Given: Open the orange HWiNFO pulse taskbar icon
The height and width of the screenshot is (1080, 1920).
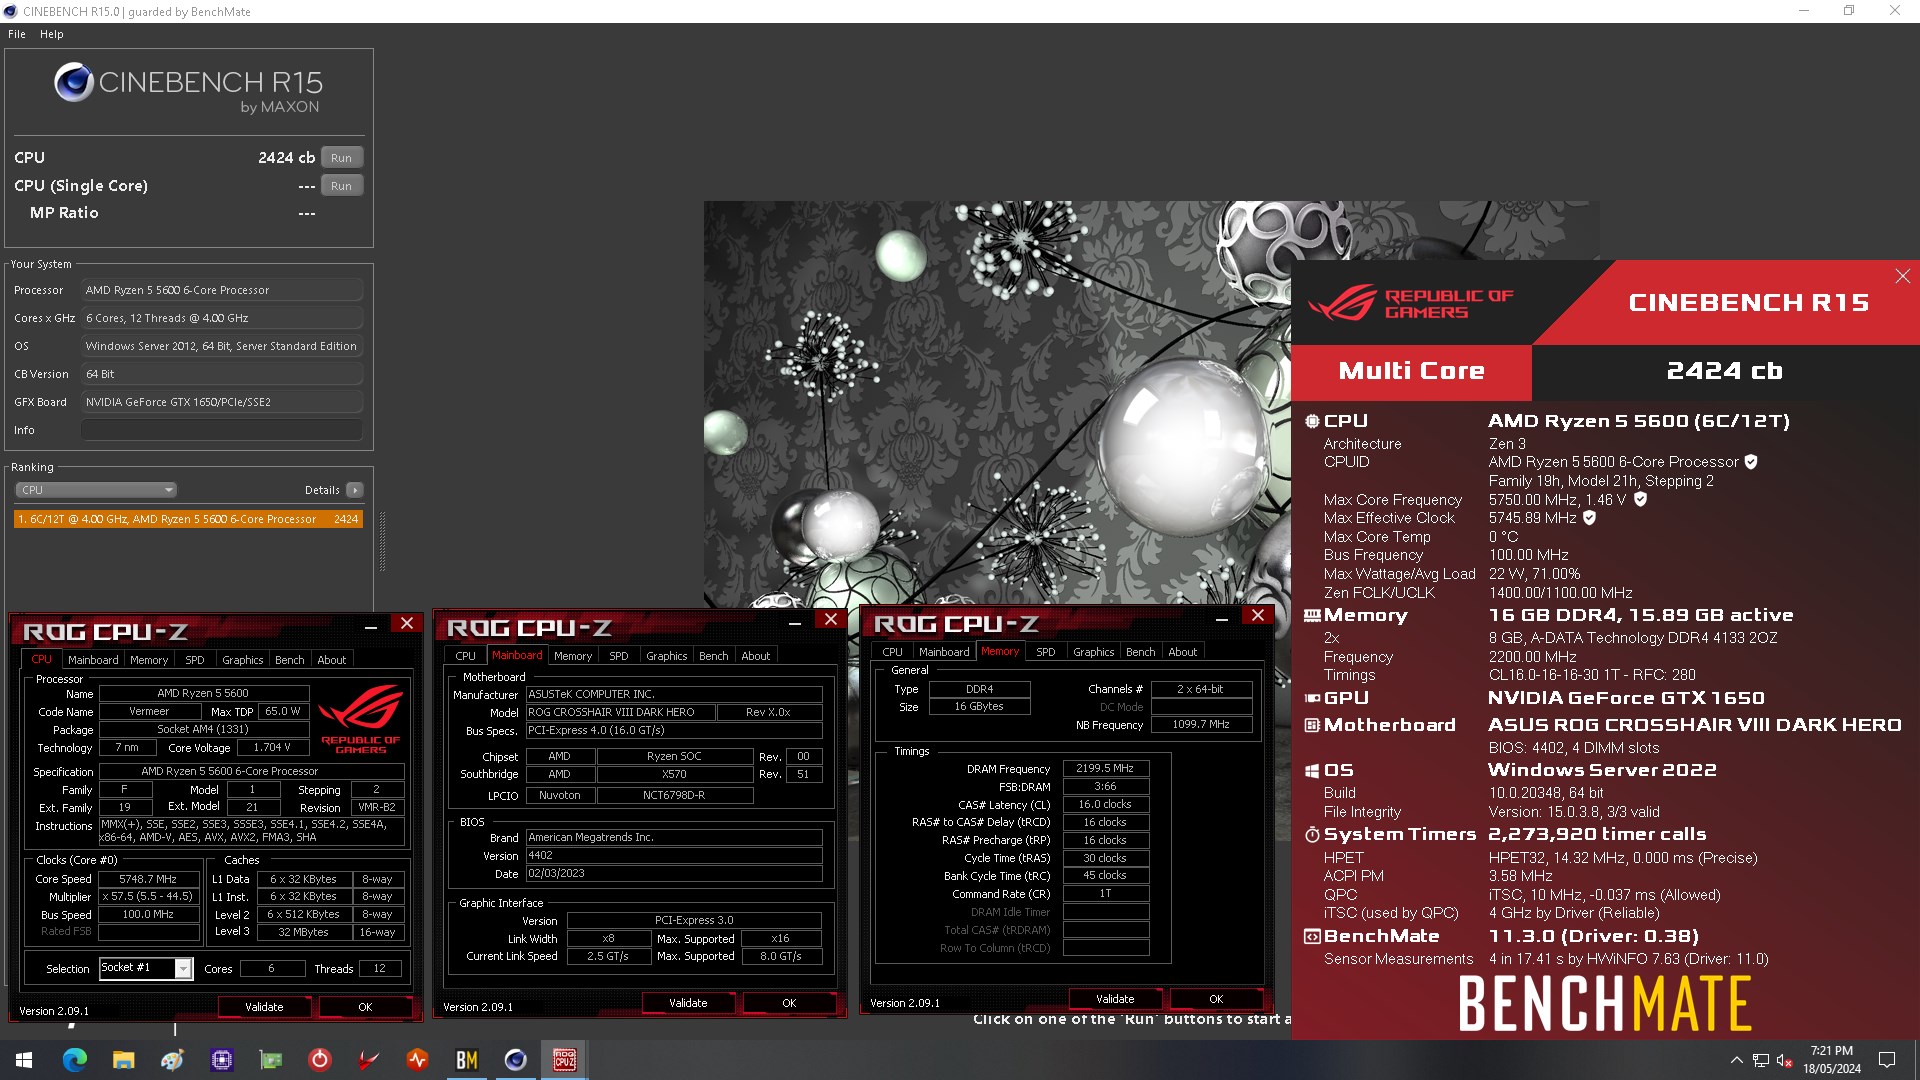Looking at the screenshot, I should 418,1060.
